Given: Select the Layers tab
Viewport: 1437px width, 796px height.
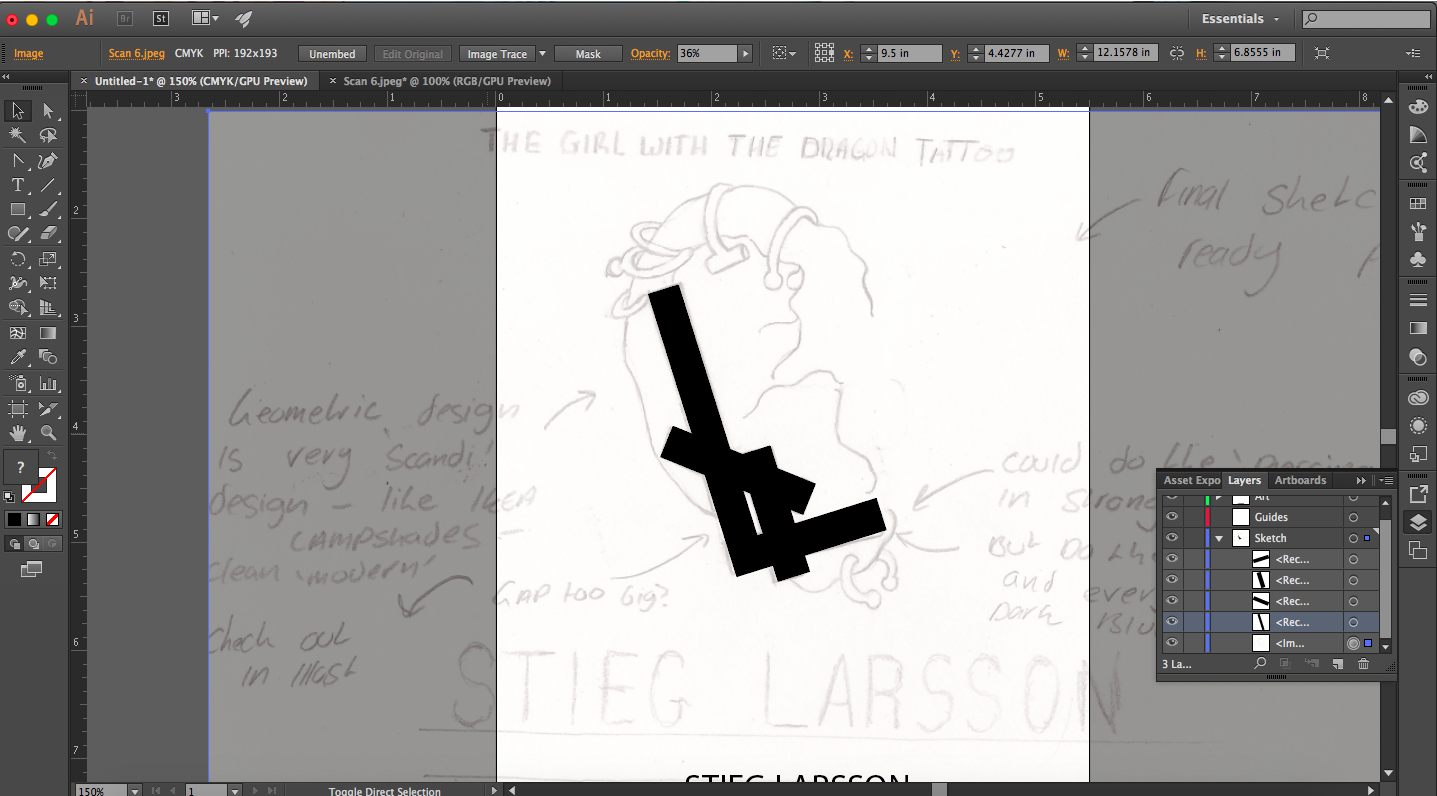Looking at the screenshot, I should [x=1244, y=481].
